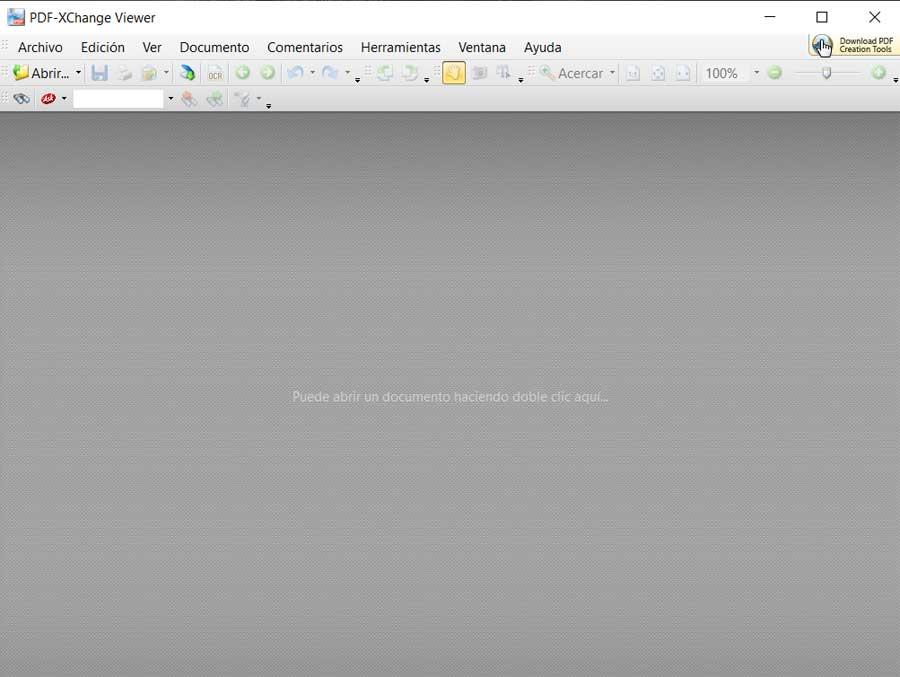The height and width of the screenshot is (677, 900).
Task: Click the Save floppy disk icon
Action: tap(99, 73)
